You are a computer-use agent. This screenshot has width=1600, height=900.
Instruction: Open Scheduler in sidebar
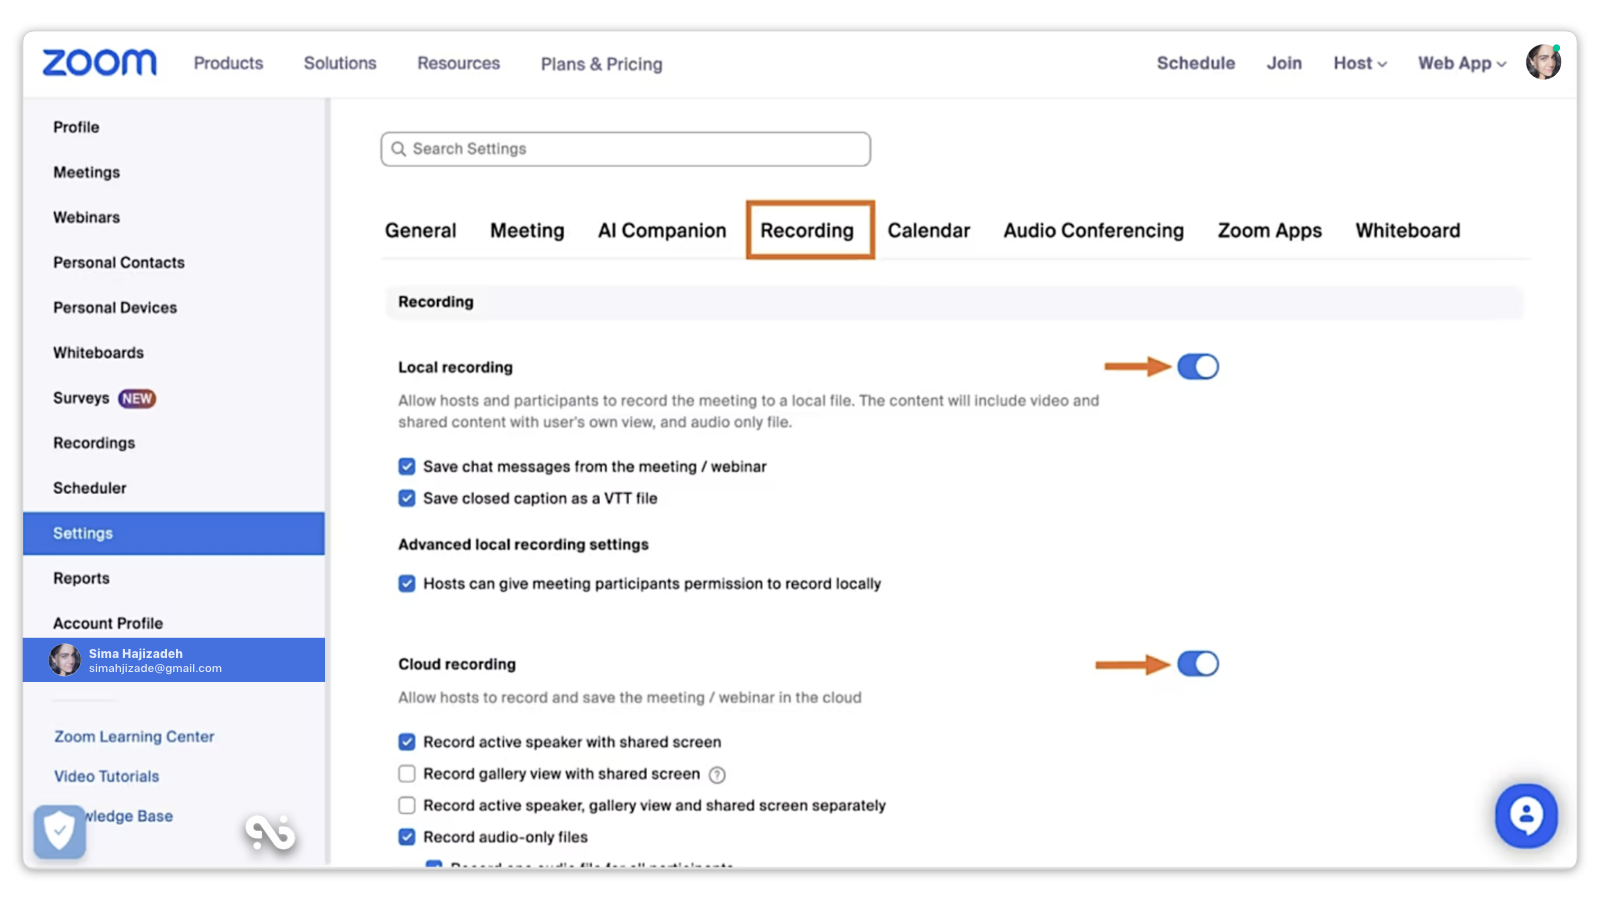click(90, 488)
